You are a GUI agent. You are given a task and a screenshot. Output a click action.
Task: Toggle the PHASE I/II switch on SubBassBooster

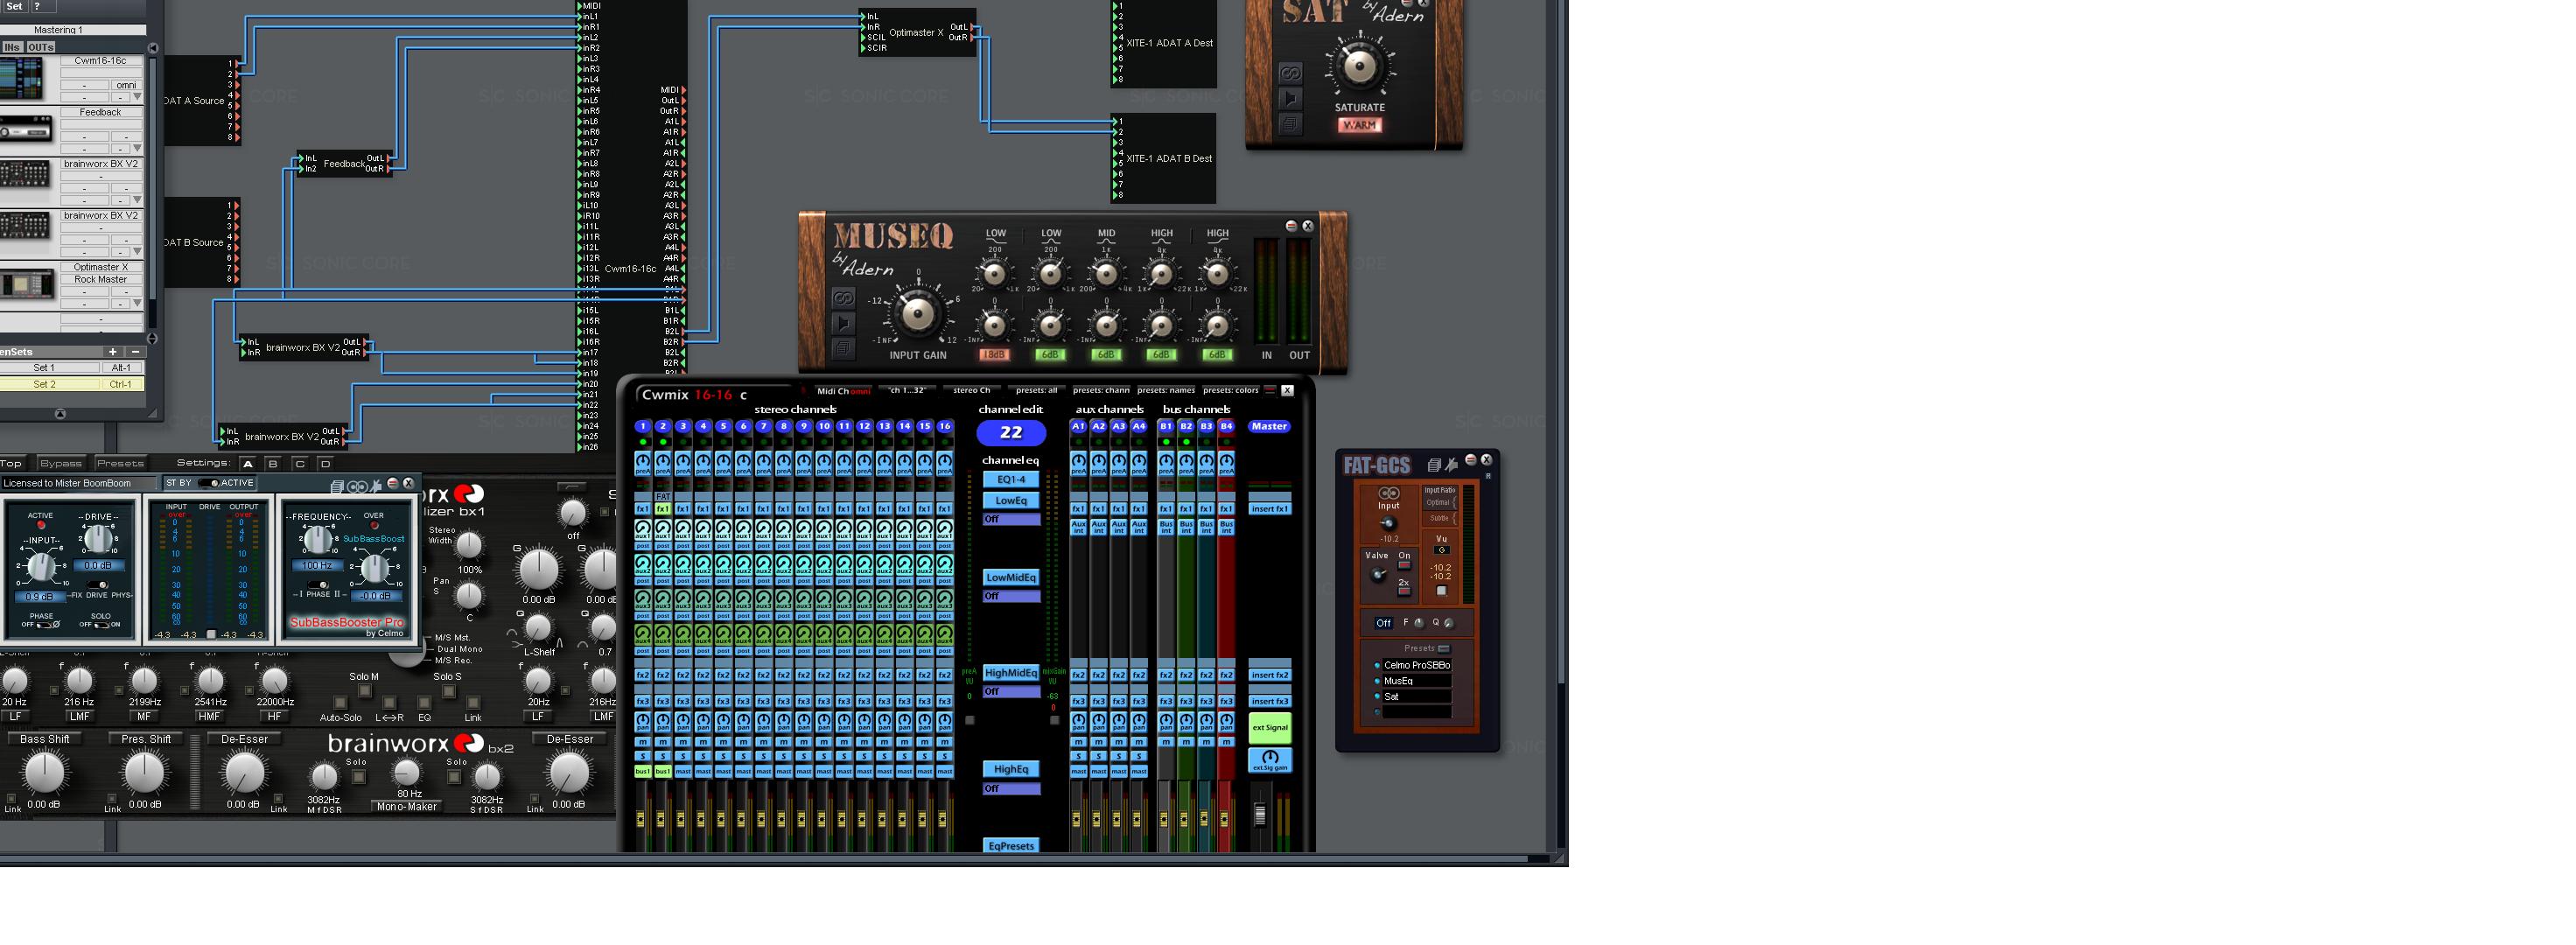pos(318,585)
